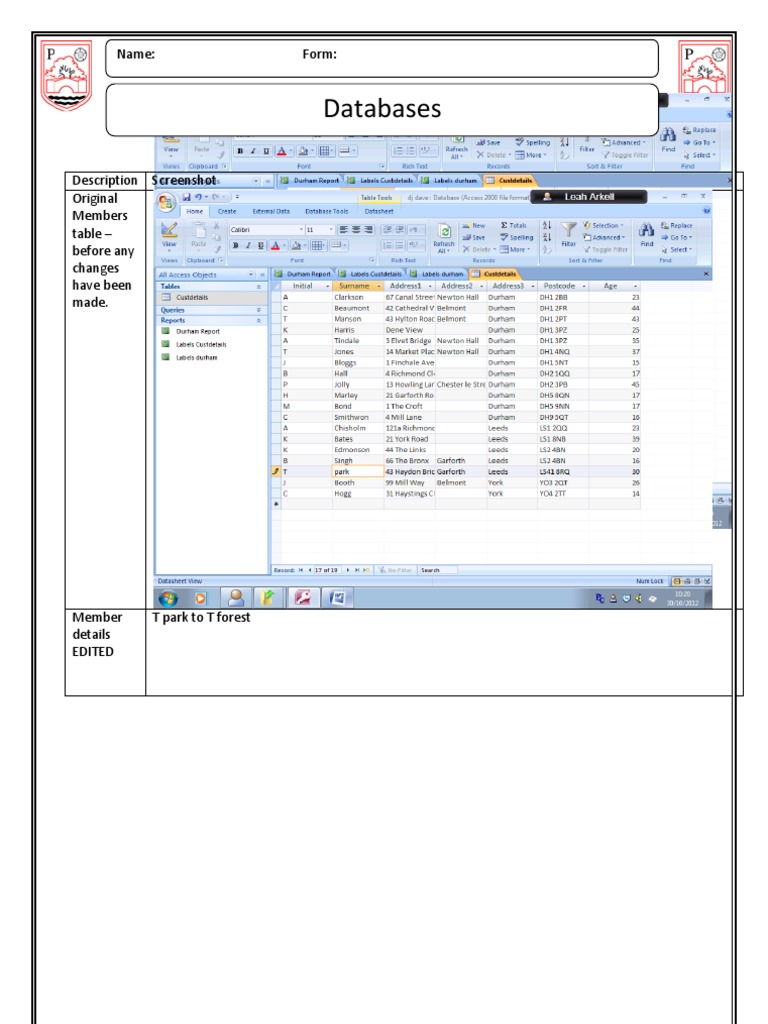The height and width of the screenshot is (1024, 768).
Task: Switch to the Durham Report document tab
Action: click(x=304, y=274)
